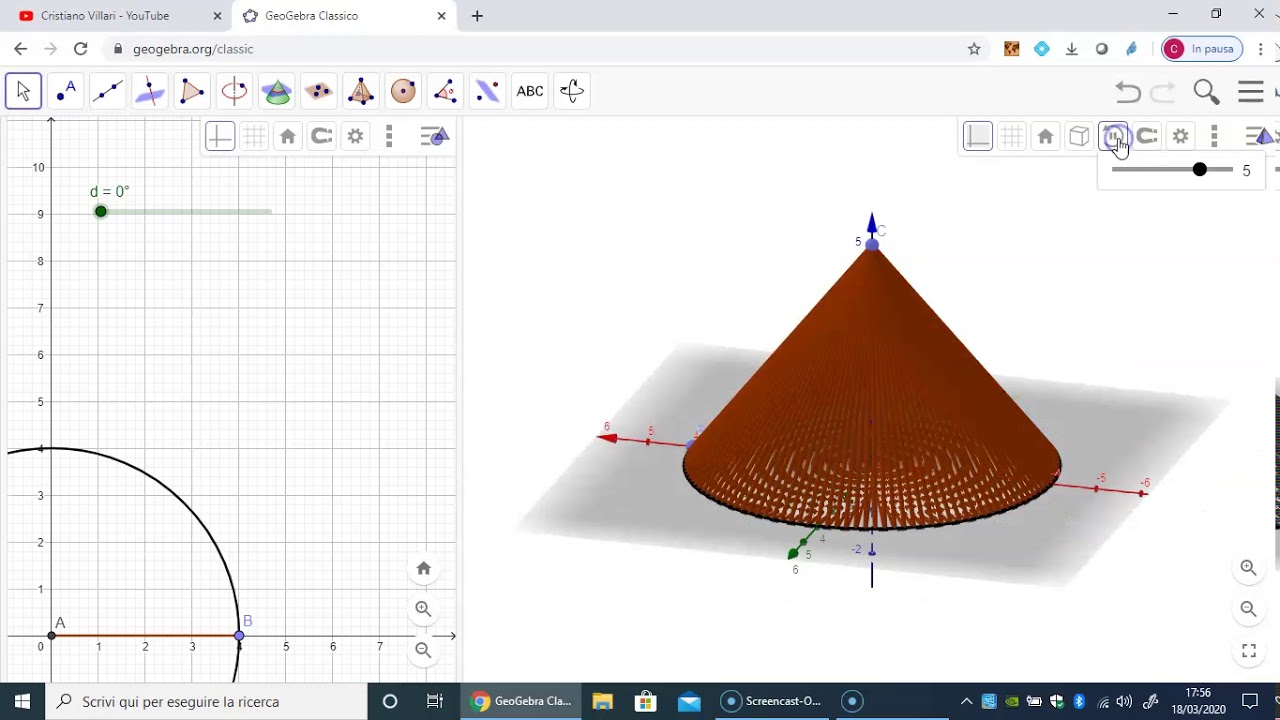Select the Point tool
The image size is (1280, 720).
click(66, 91)
